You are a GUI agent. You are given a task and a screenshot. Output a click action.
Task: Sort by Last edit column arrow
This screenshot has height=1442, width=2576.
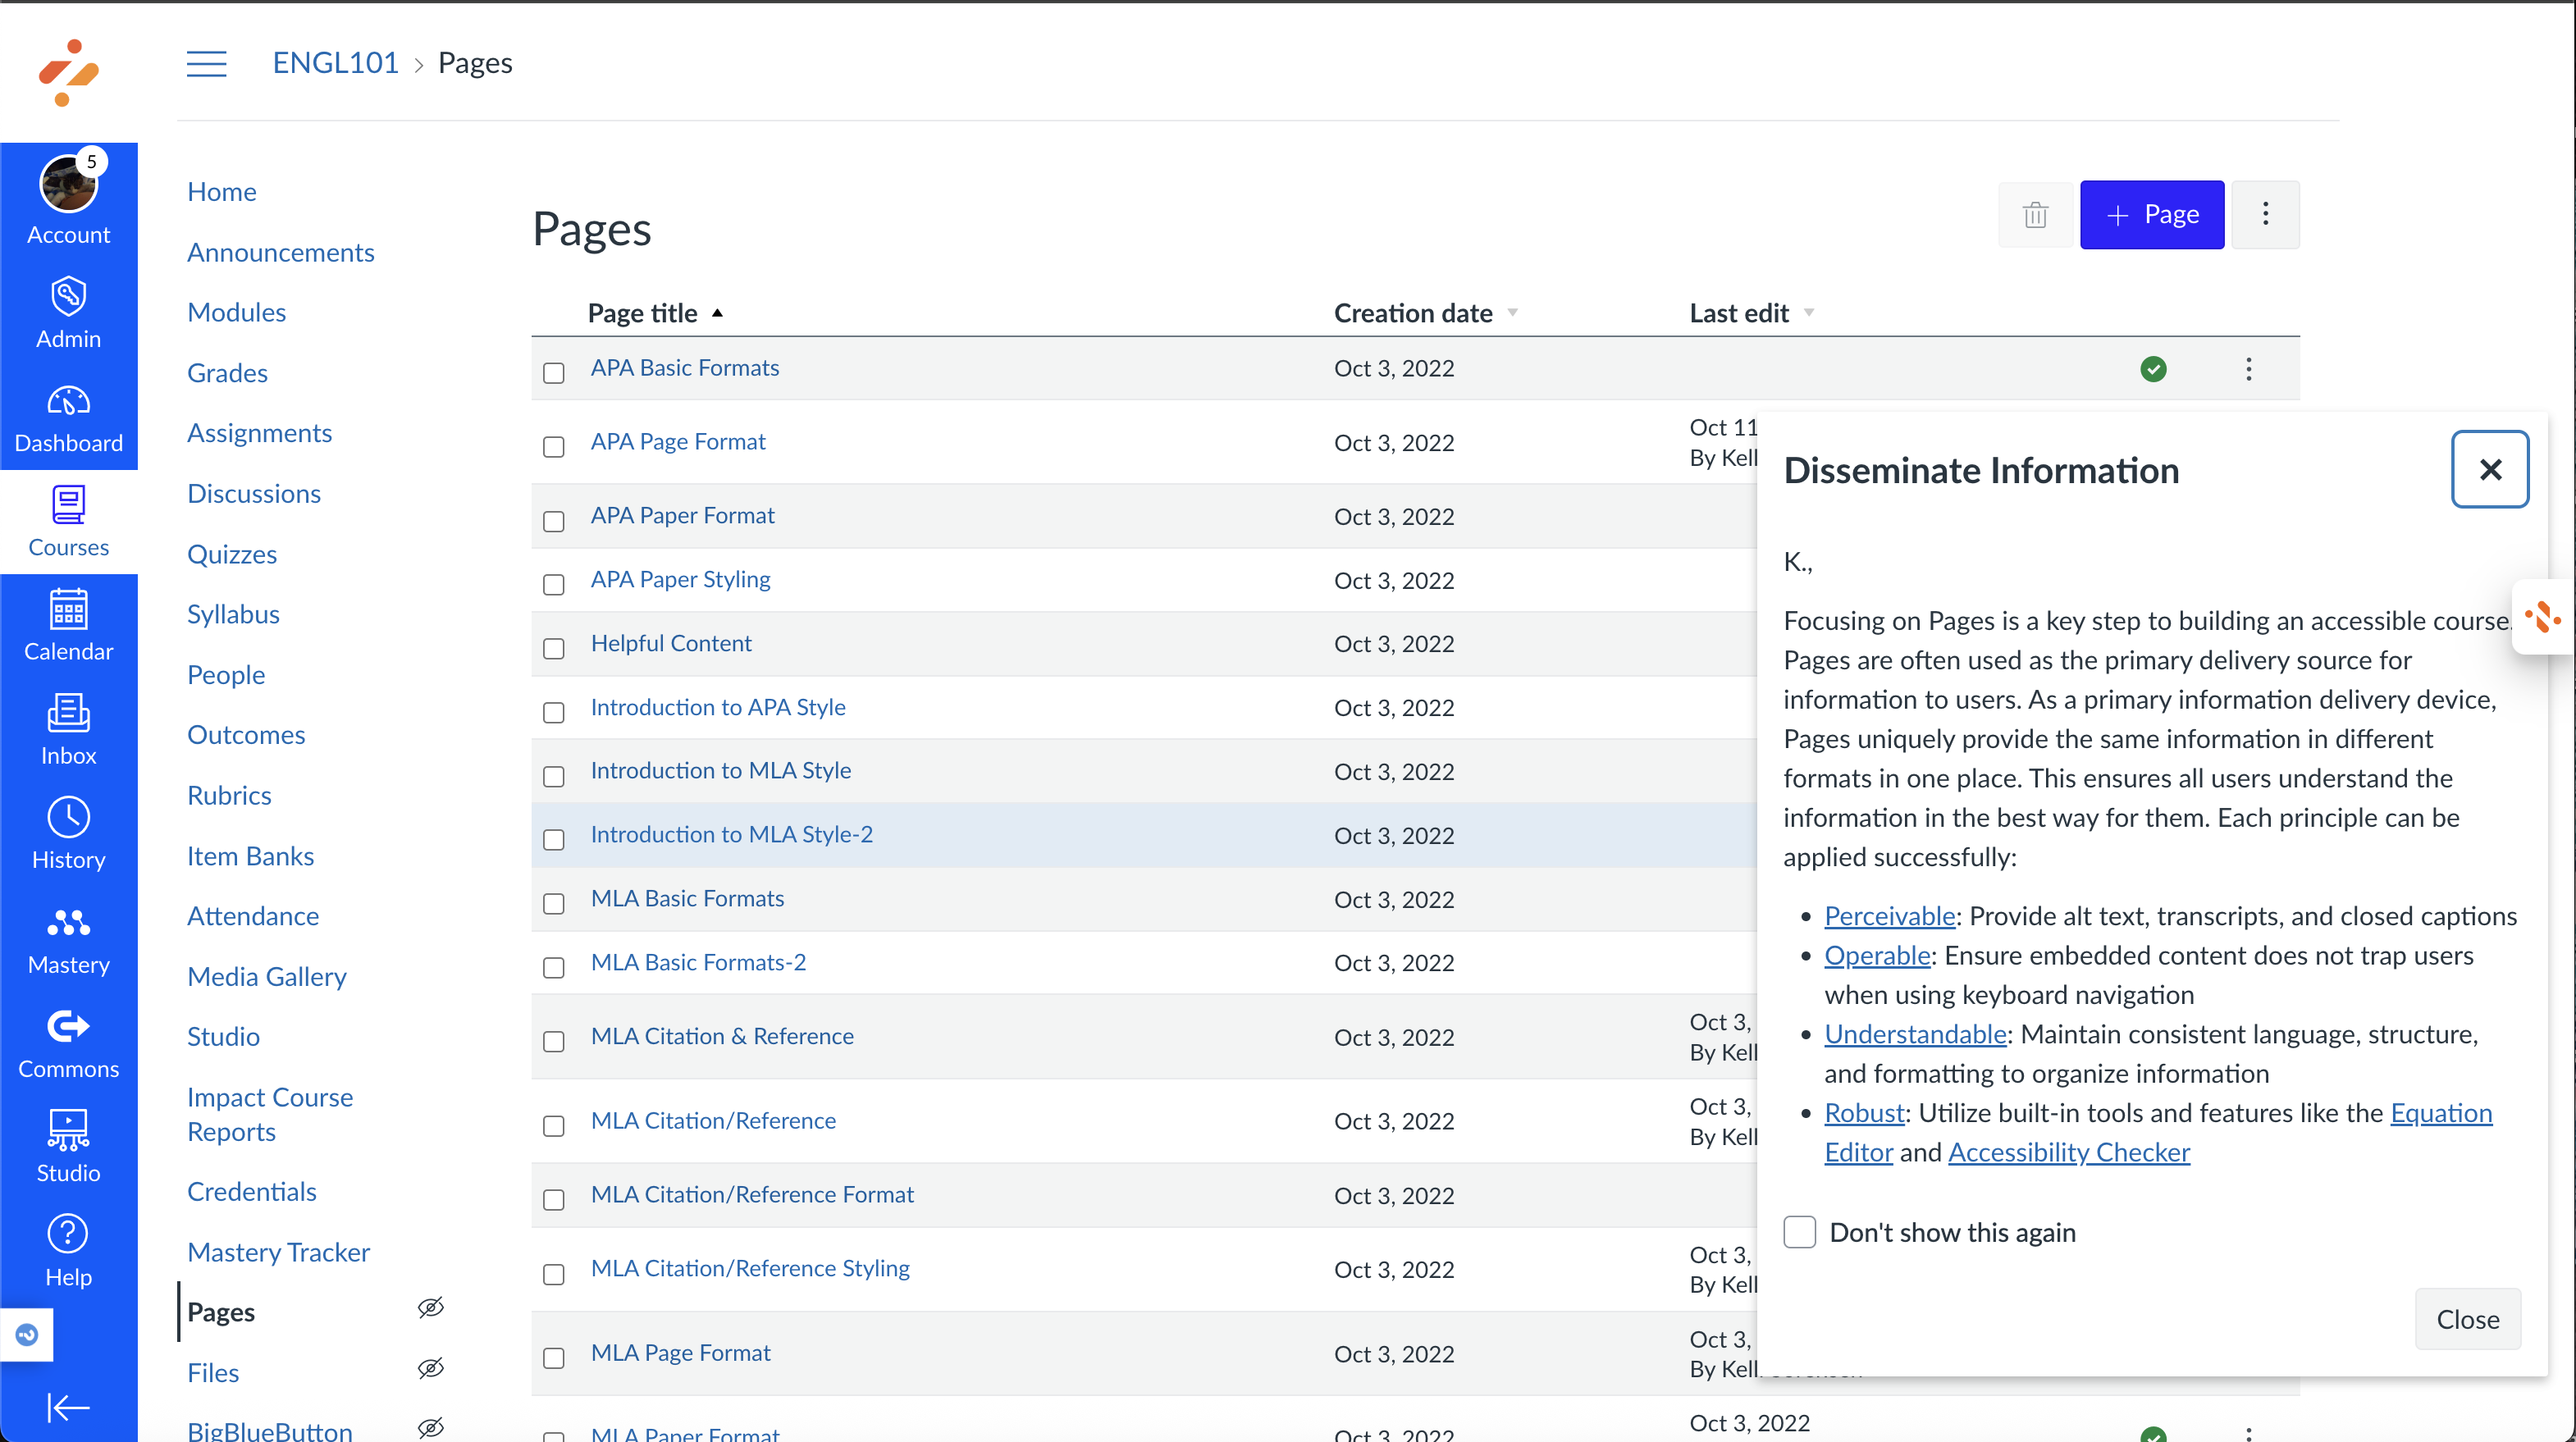point(1808,313)
